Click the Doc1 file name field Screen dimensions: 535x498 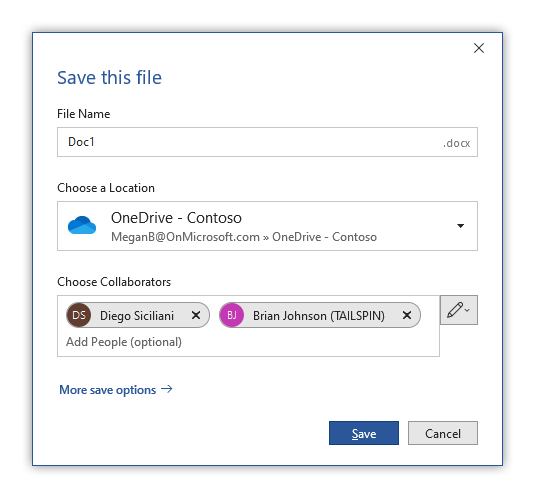click(267, 142)
